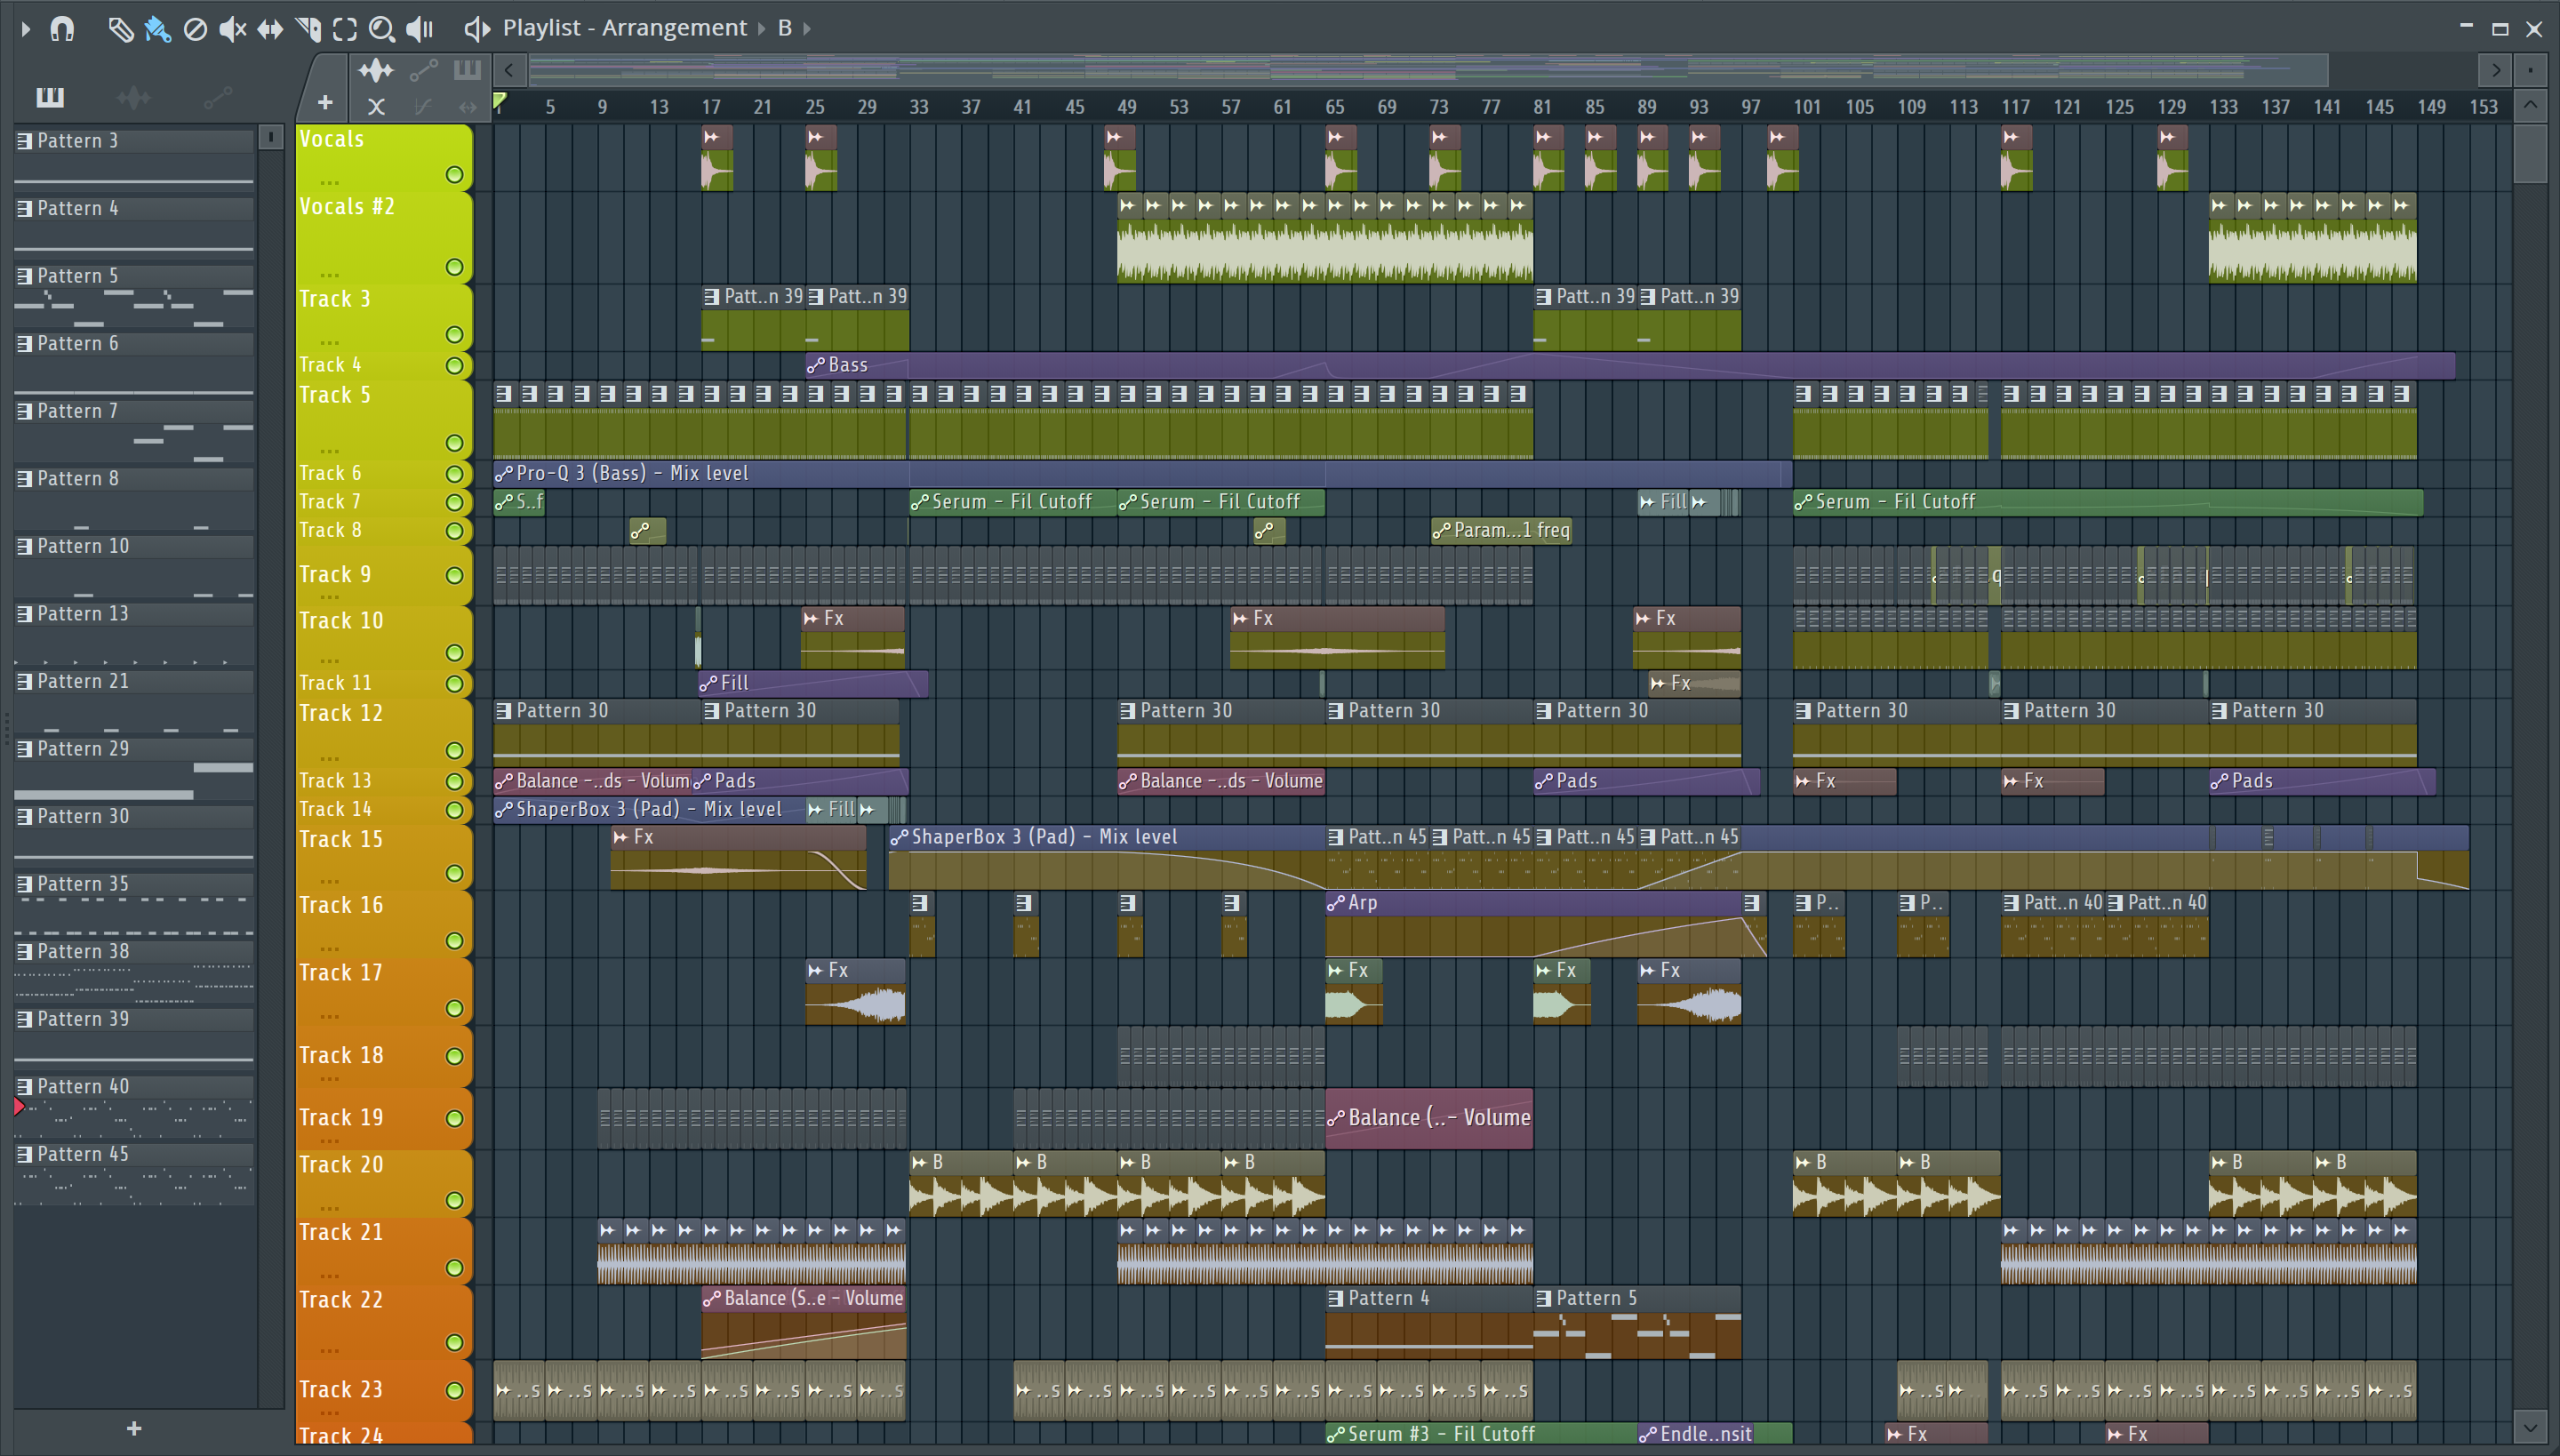Click the scroll-up arrow on the right
The width and height of the screenshot is (2560, 1456).
tap(2530, 105)
